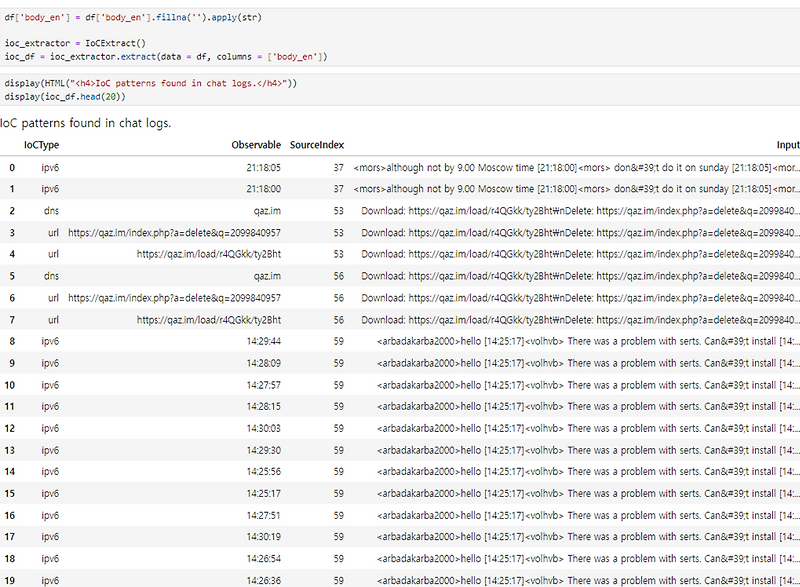The width and height of the screenshot is (800, 587).
Task: Click the qaz.im/load URL observable in row 4
Action: (x=209, y=254)
